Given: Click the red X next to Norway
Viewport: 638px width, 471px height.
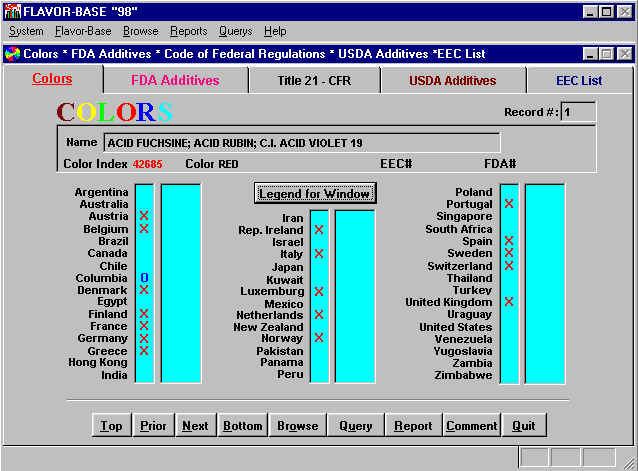Looking at the screenshot, I should tap(319, 338).
